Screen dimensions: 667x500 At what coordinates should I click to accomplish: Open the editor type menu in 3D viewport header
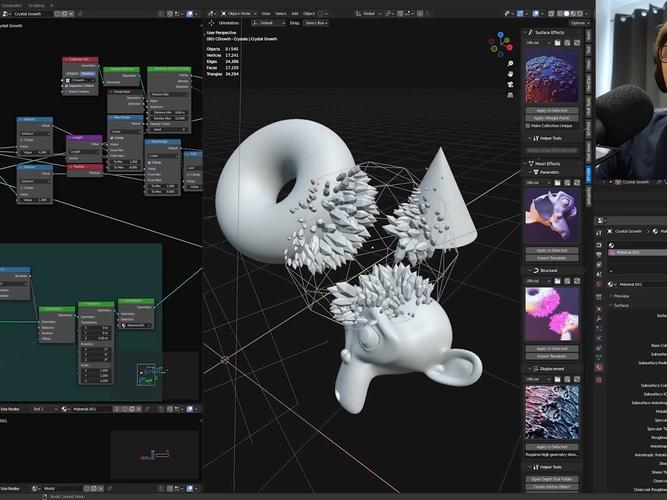212,14
